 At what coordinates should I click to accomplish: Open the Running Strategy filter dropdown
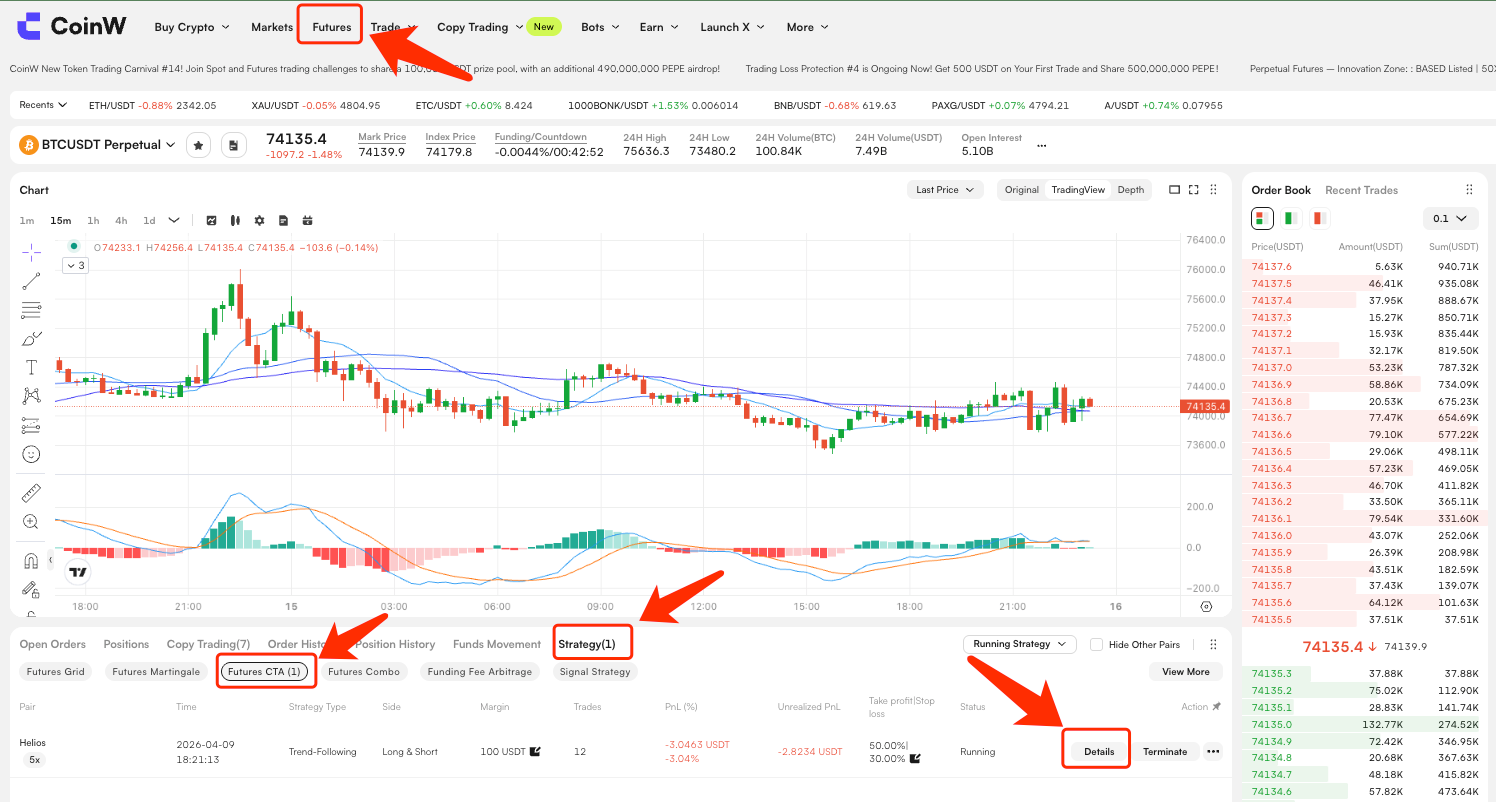click(1019, 644)
